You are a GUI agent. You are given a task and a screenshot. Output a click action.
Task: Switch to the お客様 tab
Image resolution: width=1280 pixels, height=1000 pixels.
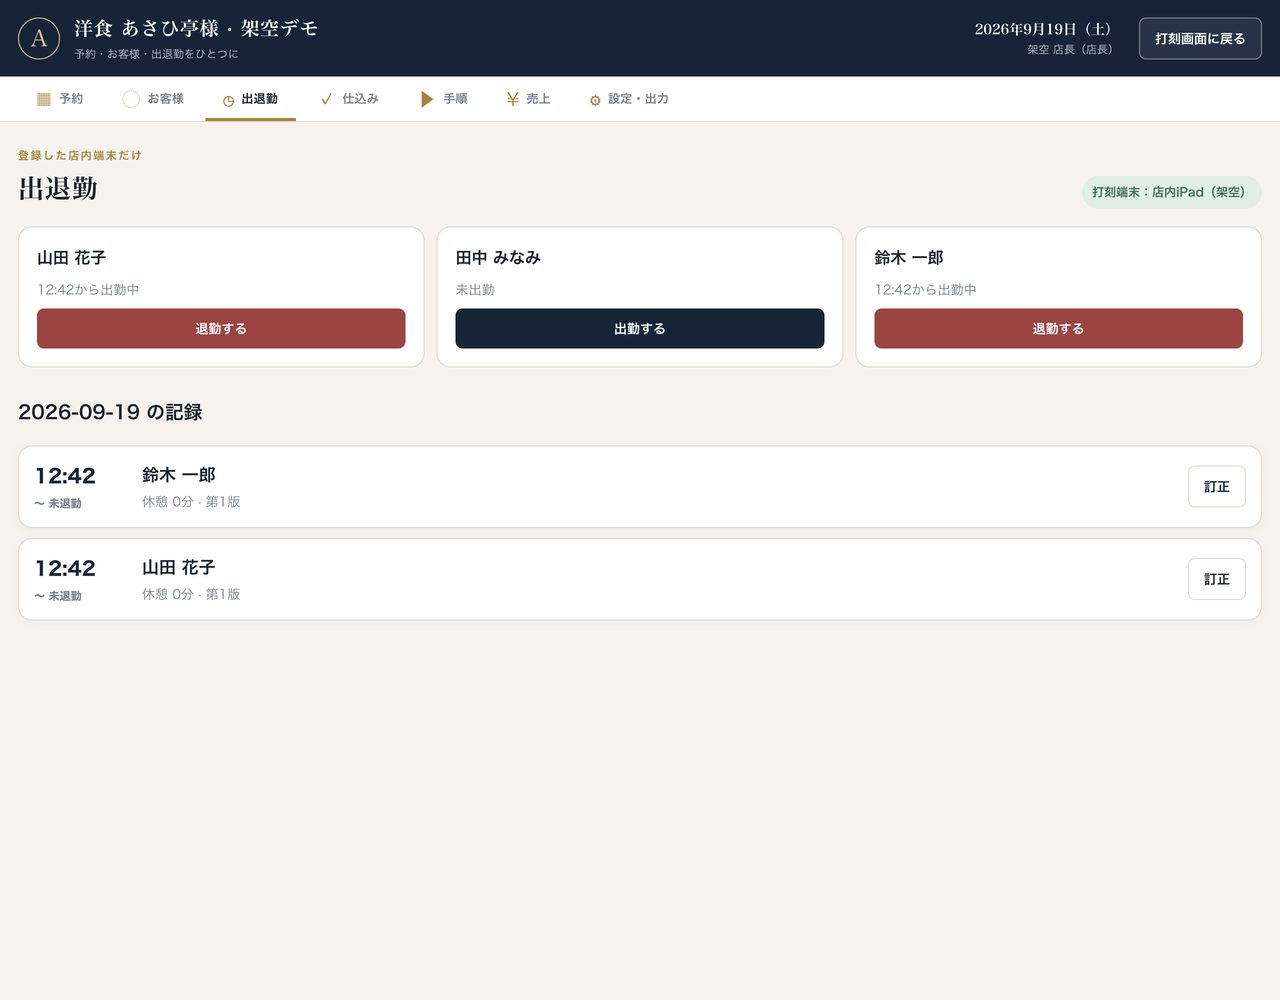(x=153, y=99)
